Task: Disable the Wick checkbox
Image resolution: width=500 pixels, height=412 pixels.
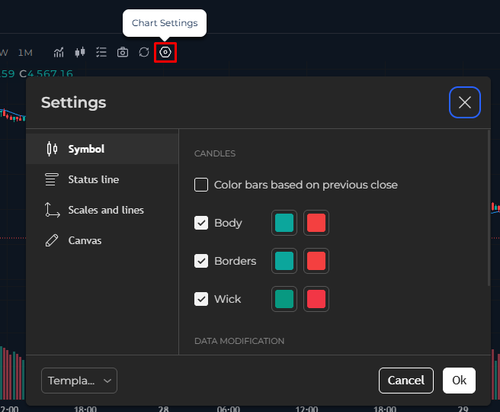Action: pyautogui.click(x=201, y=299)
